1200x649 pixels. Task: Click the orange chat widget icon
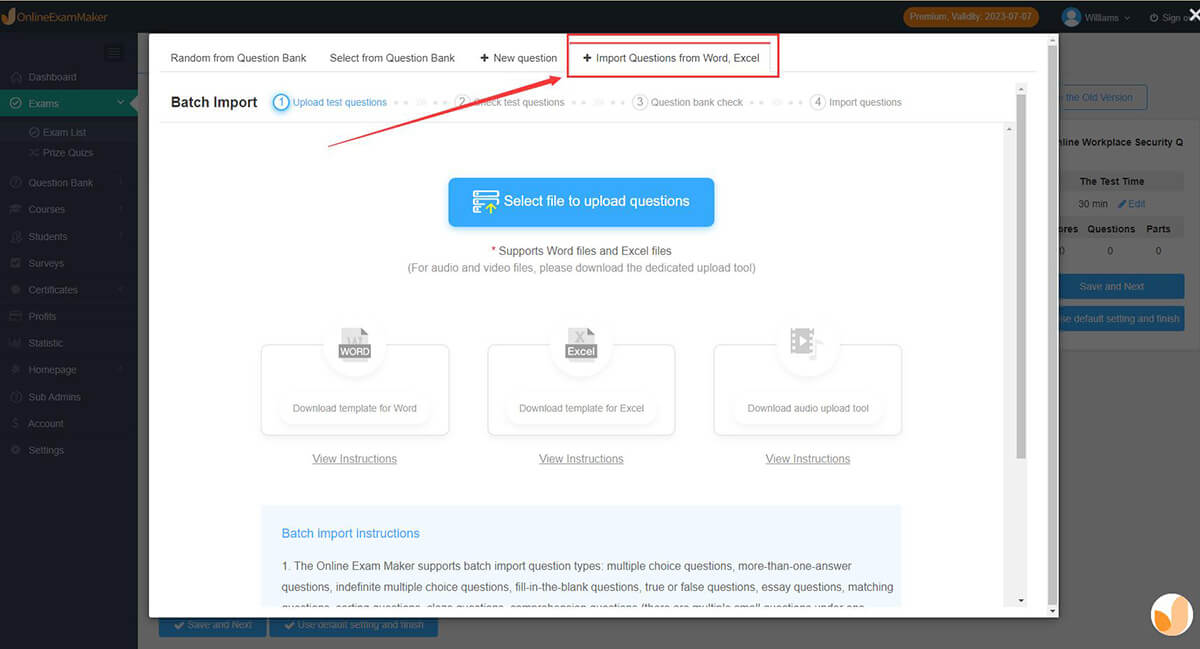pyautogui.click(x=1172, y=615)
